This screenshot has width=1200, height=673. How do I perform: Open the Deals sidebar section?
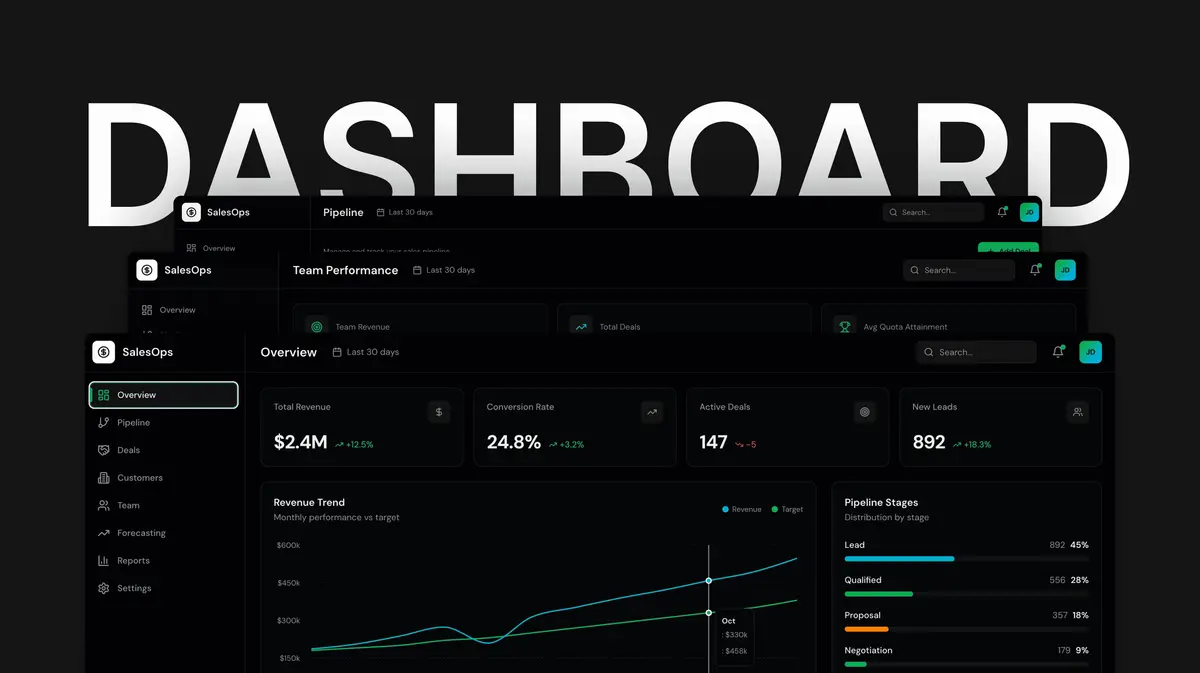[128, 450]
